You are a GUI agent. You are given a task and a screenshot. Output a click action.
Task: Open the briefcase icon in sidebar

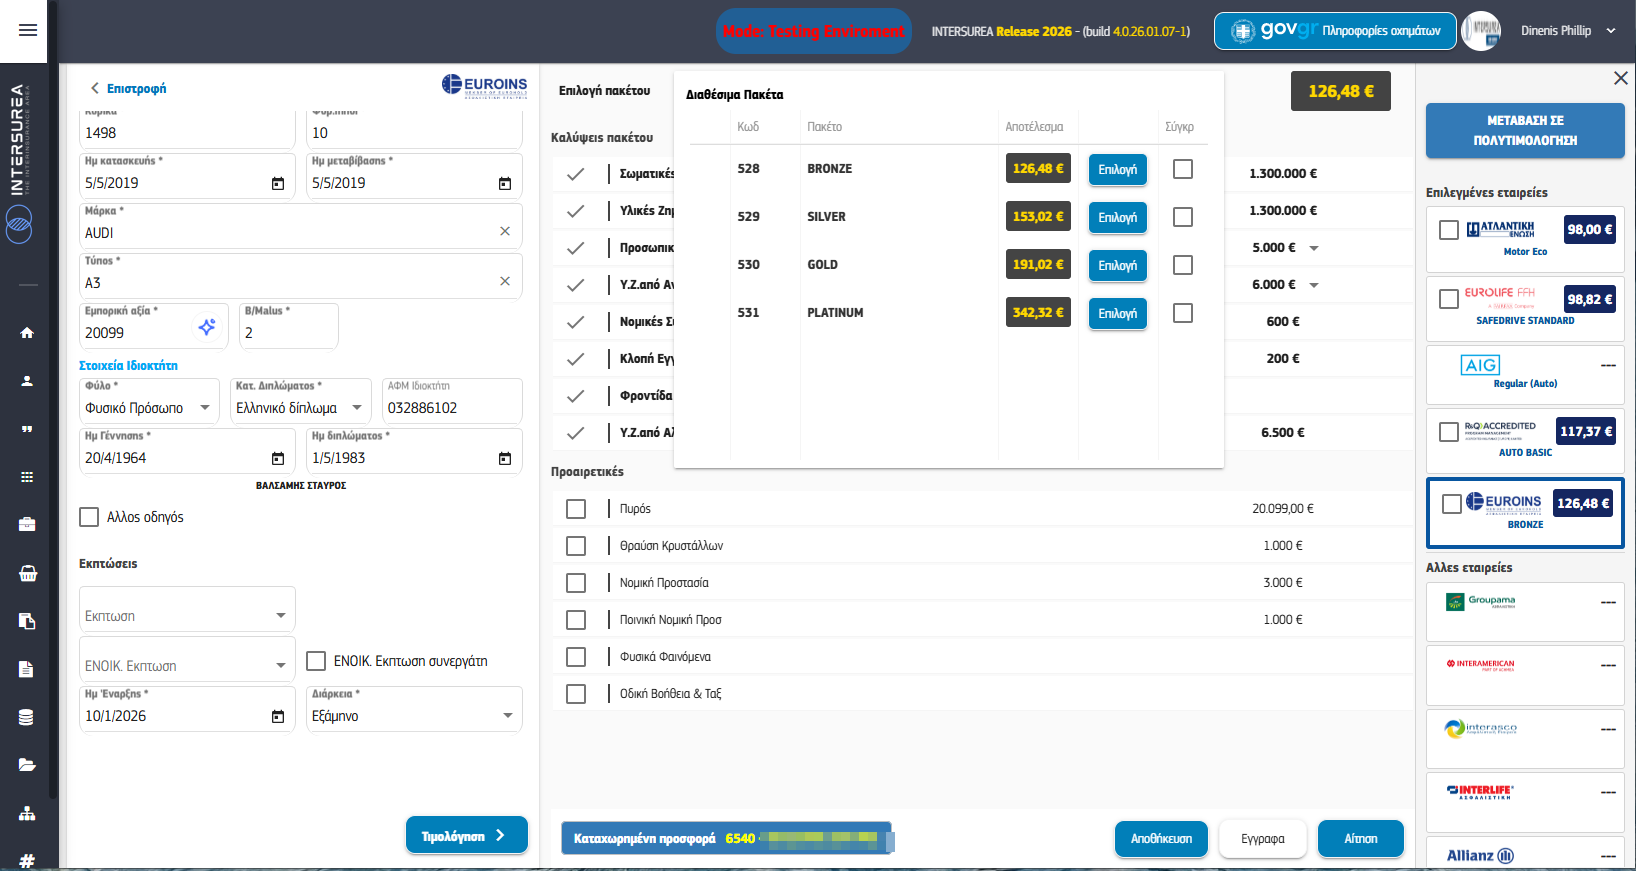coord(27,524)
